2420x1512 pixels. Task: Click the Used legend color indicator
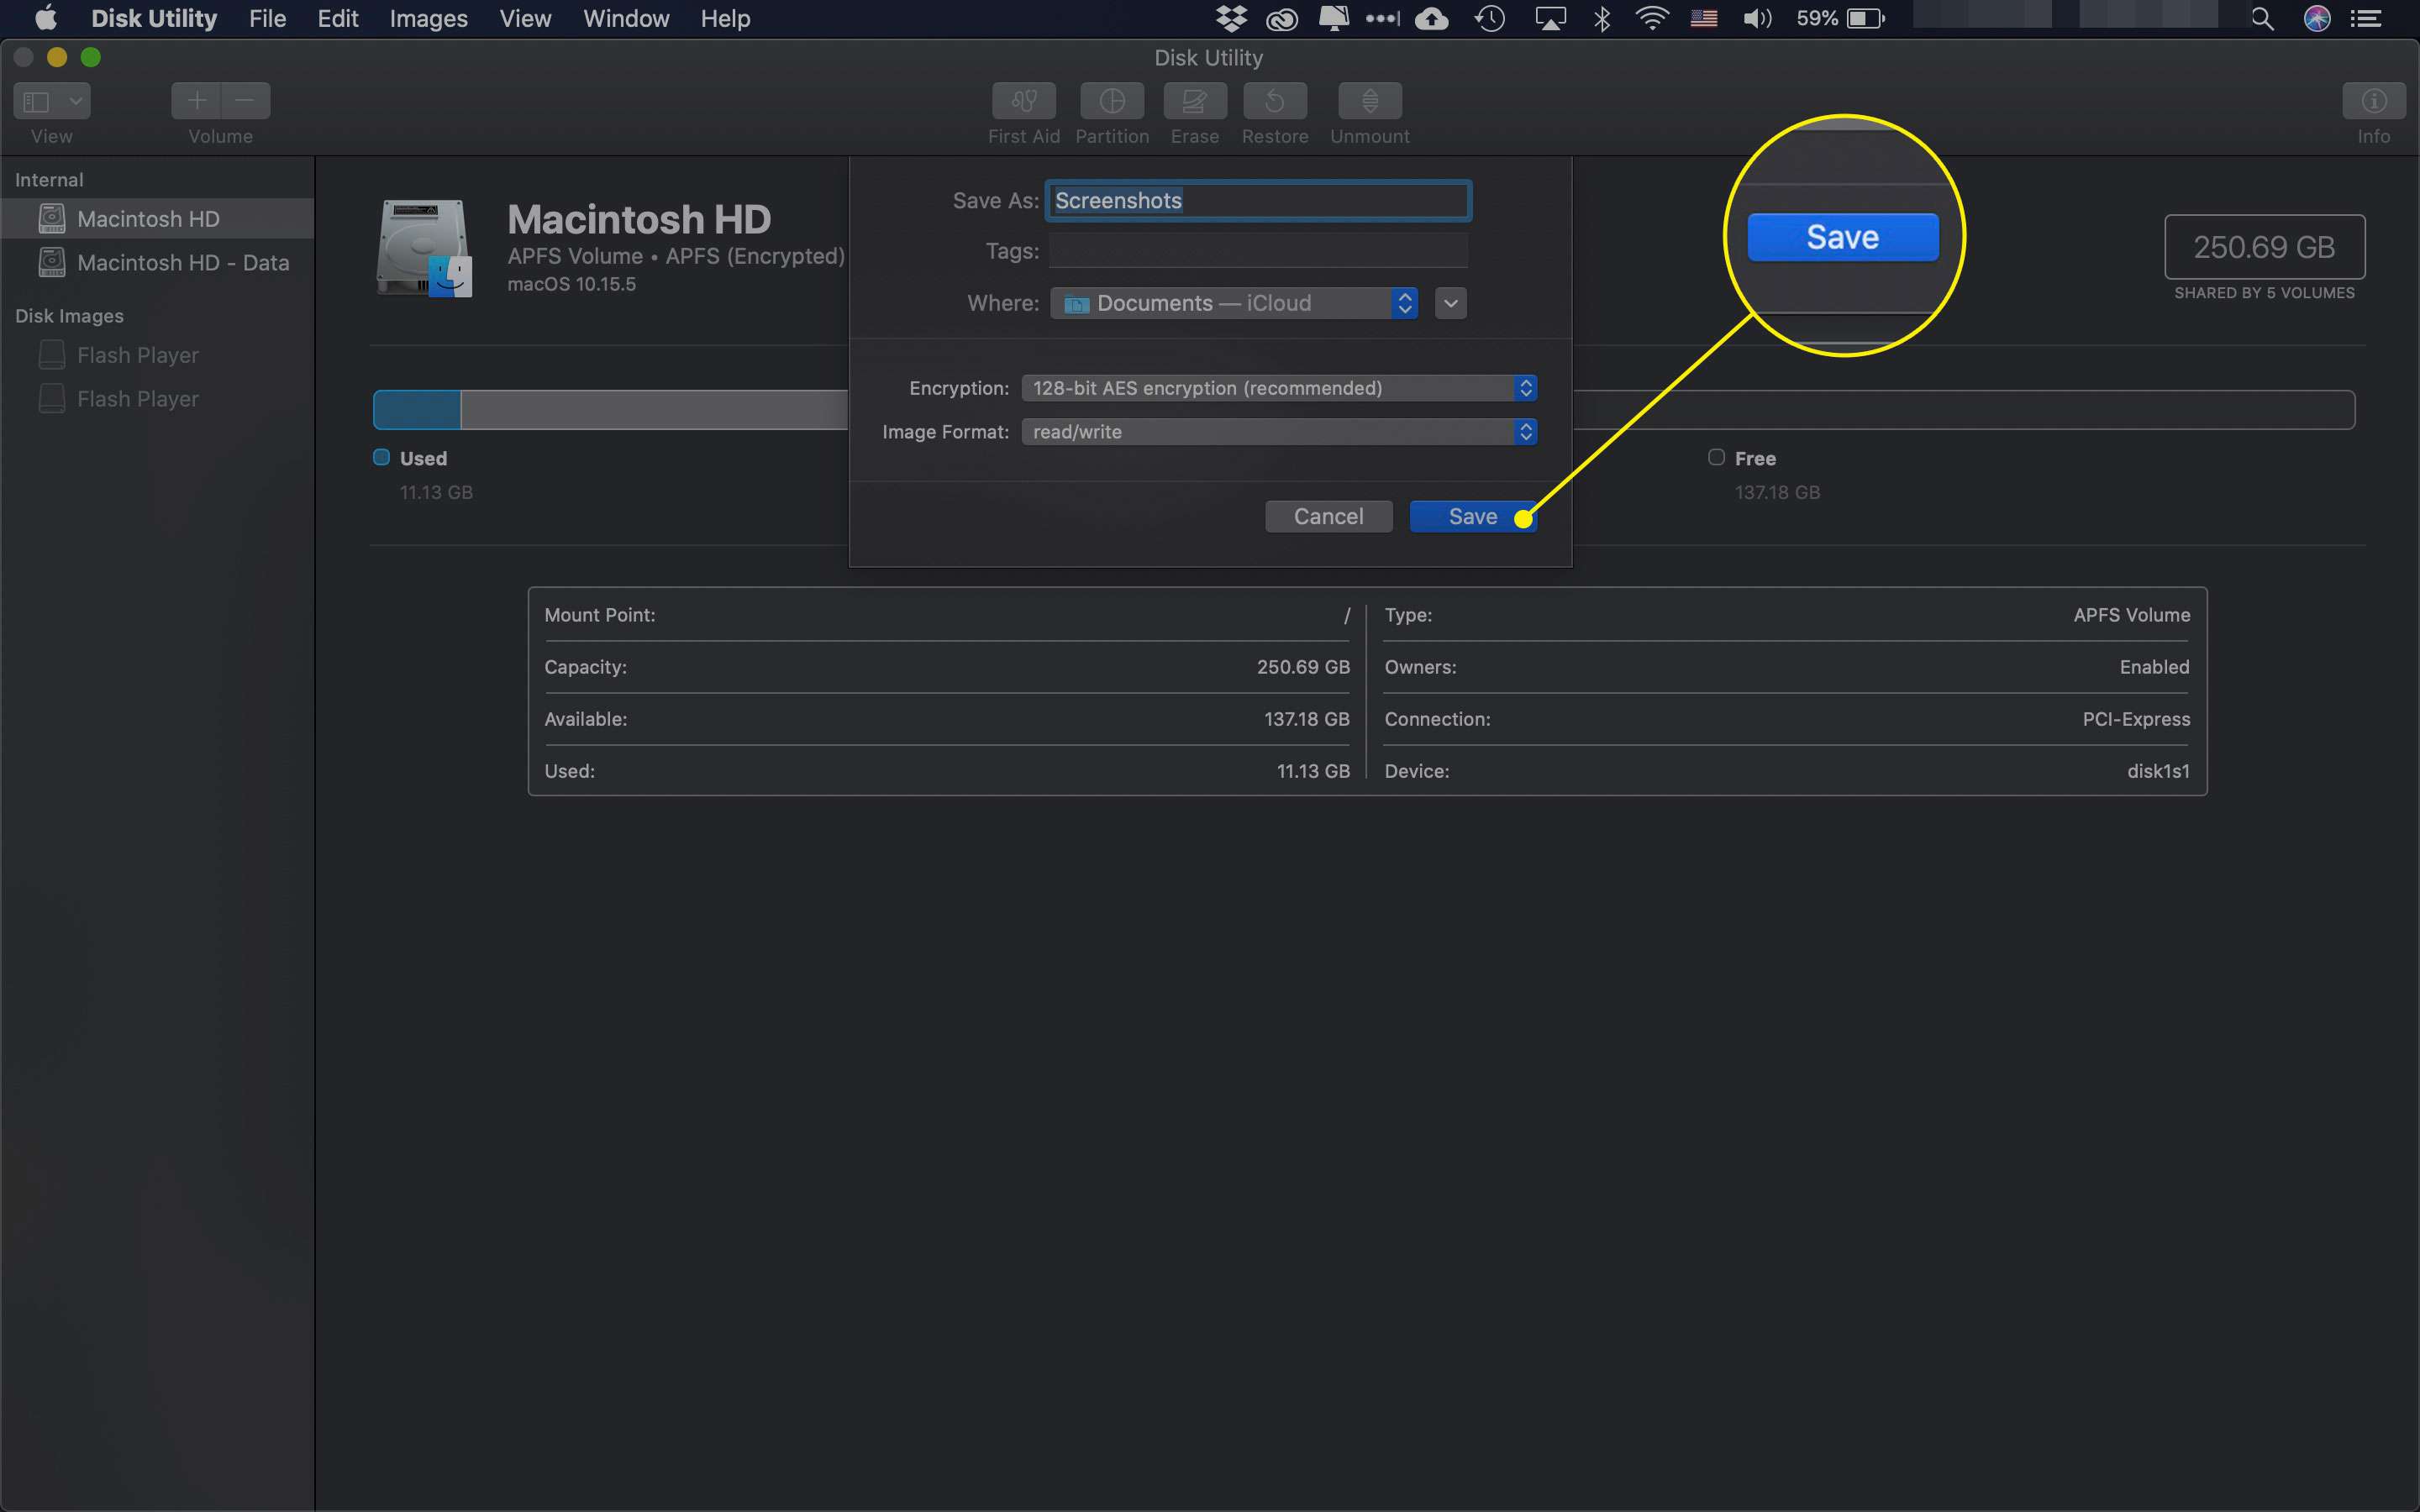point(381,457)
